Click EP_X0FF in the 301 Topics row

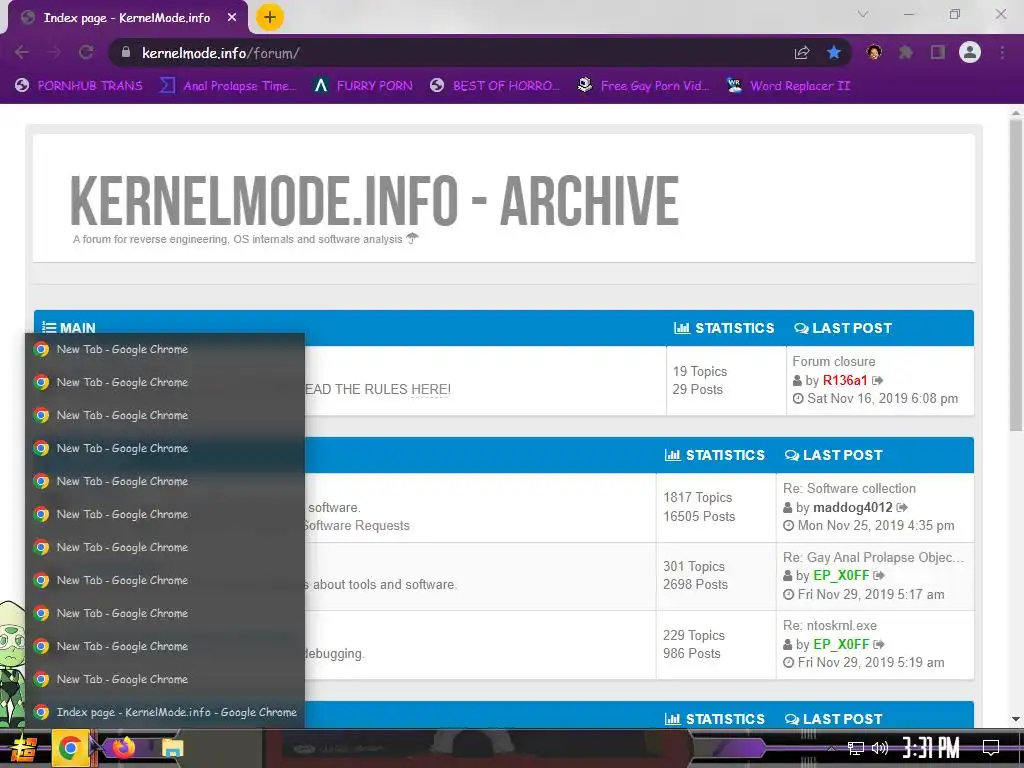[841, 575]
